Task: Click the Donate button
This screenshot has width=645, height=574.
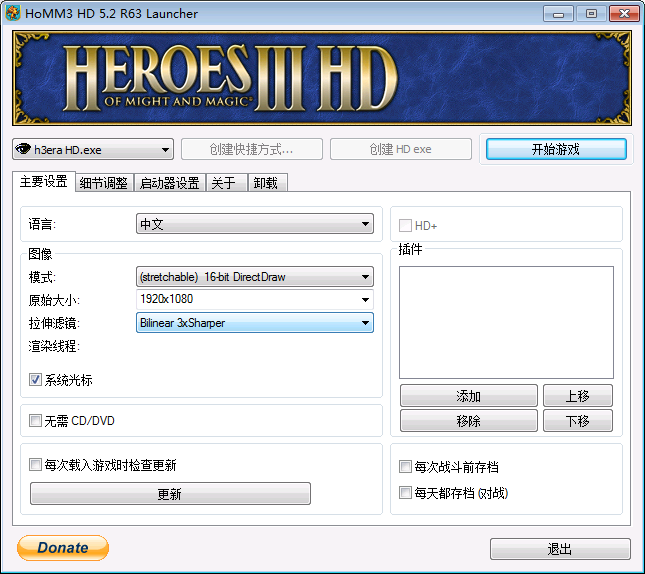Action: (63, 548)
